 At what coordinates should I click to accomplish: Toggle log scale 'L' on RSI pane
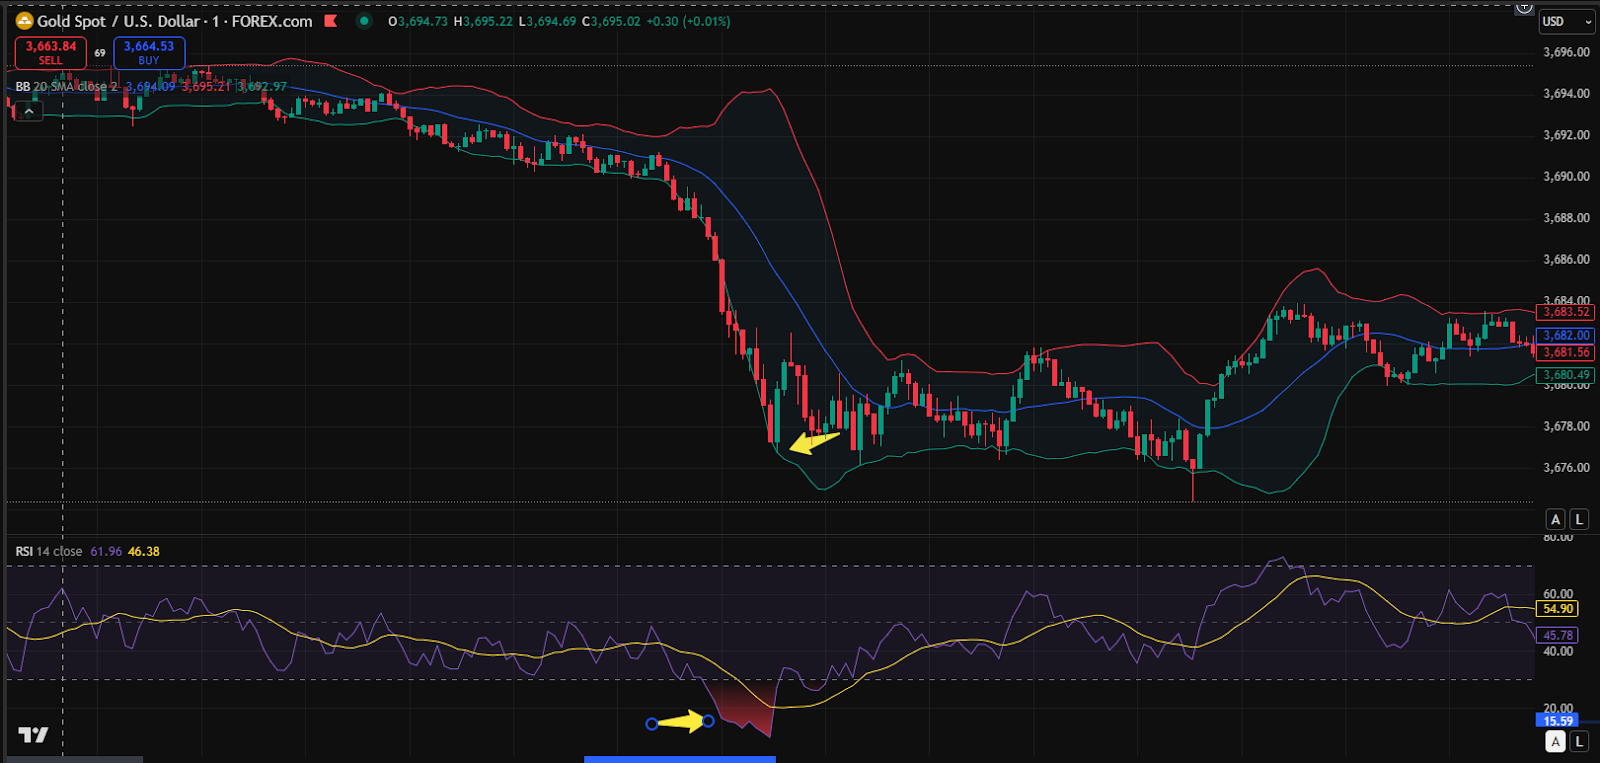tap(1579, 741)
